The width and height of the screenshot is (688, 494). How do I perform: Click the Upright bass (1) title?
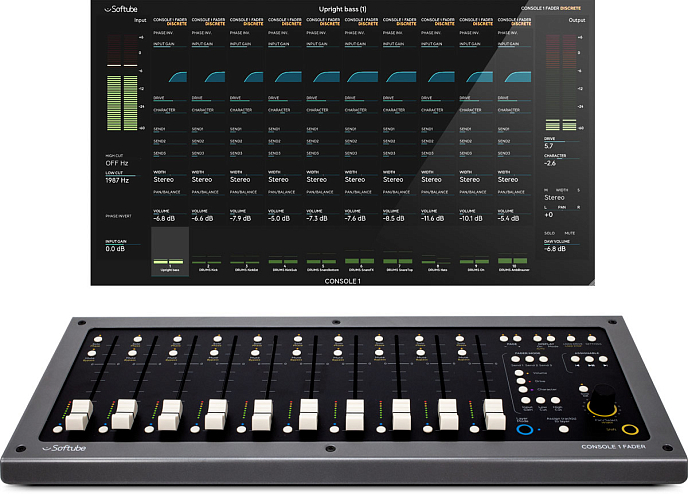coord(342,9)
